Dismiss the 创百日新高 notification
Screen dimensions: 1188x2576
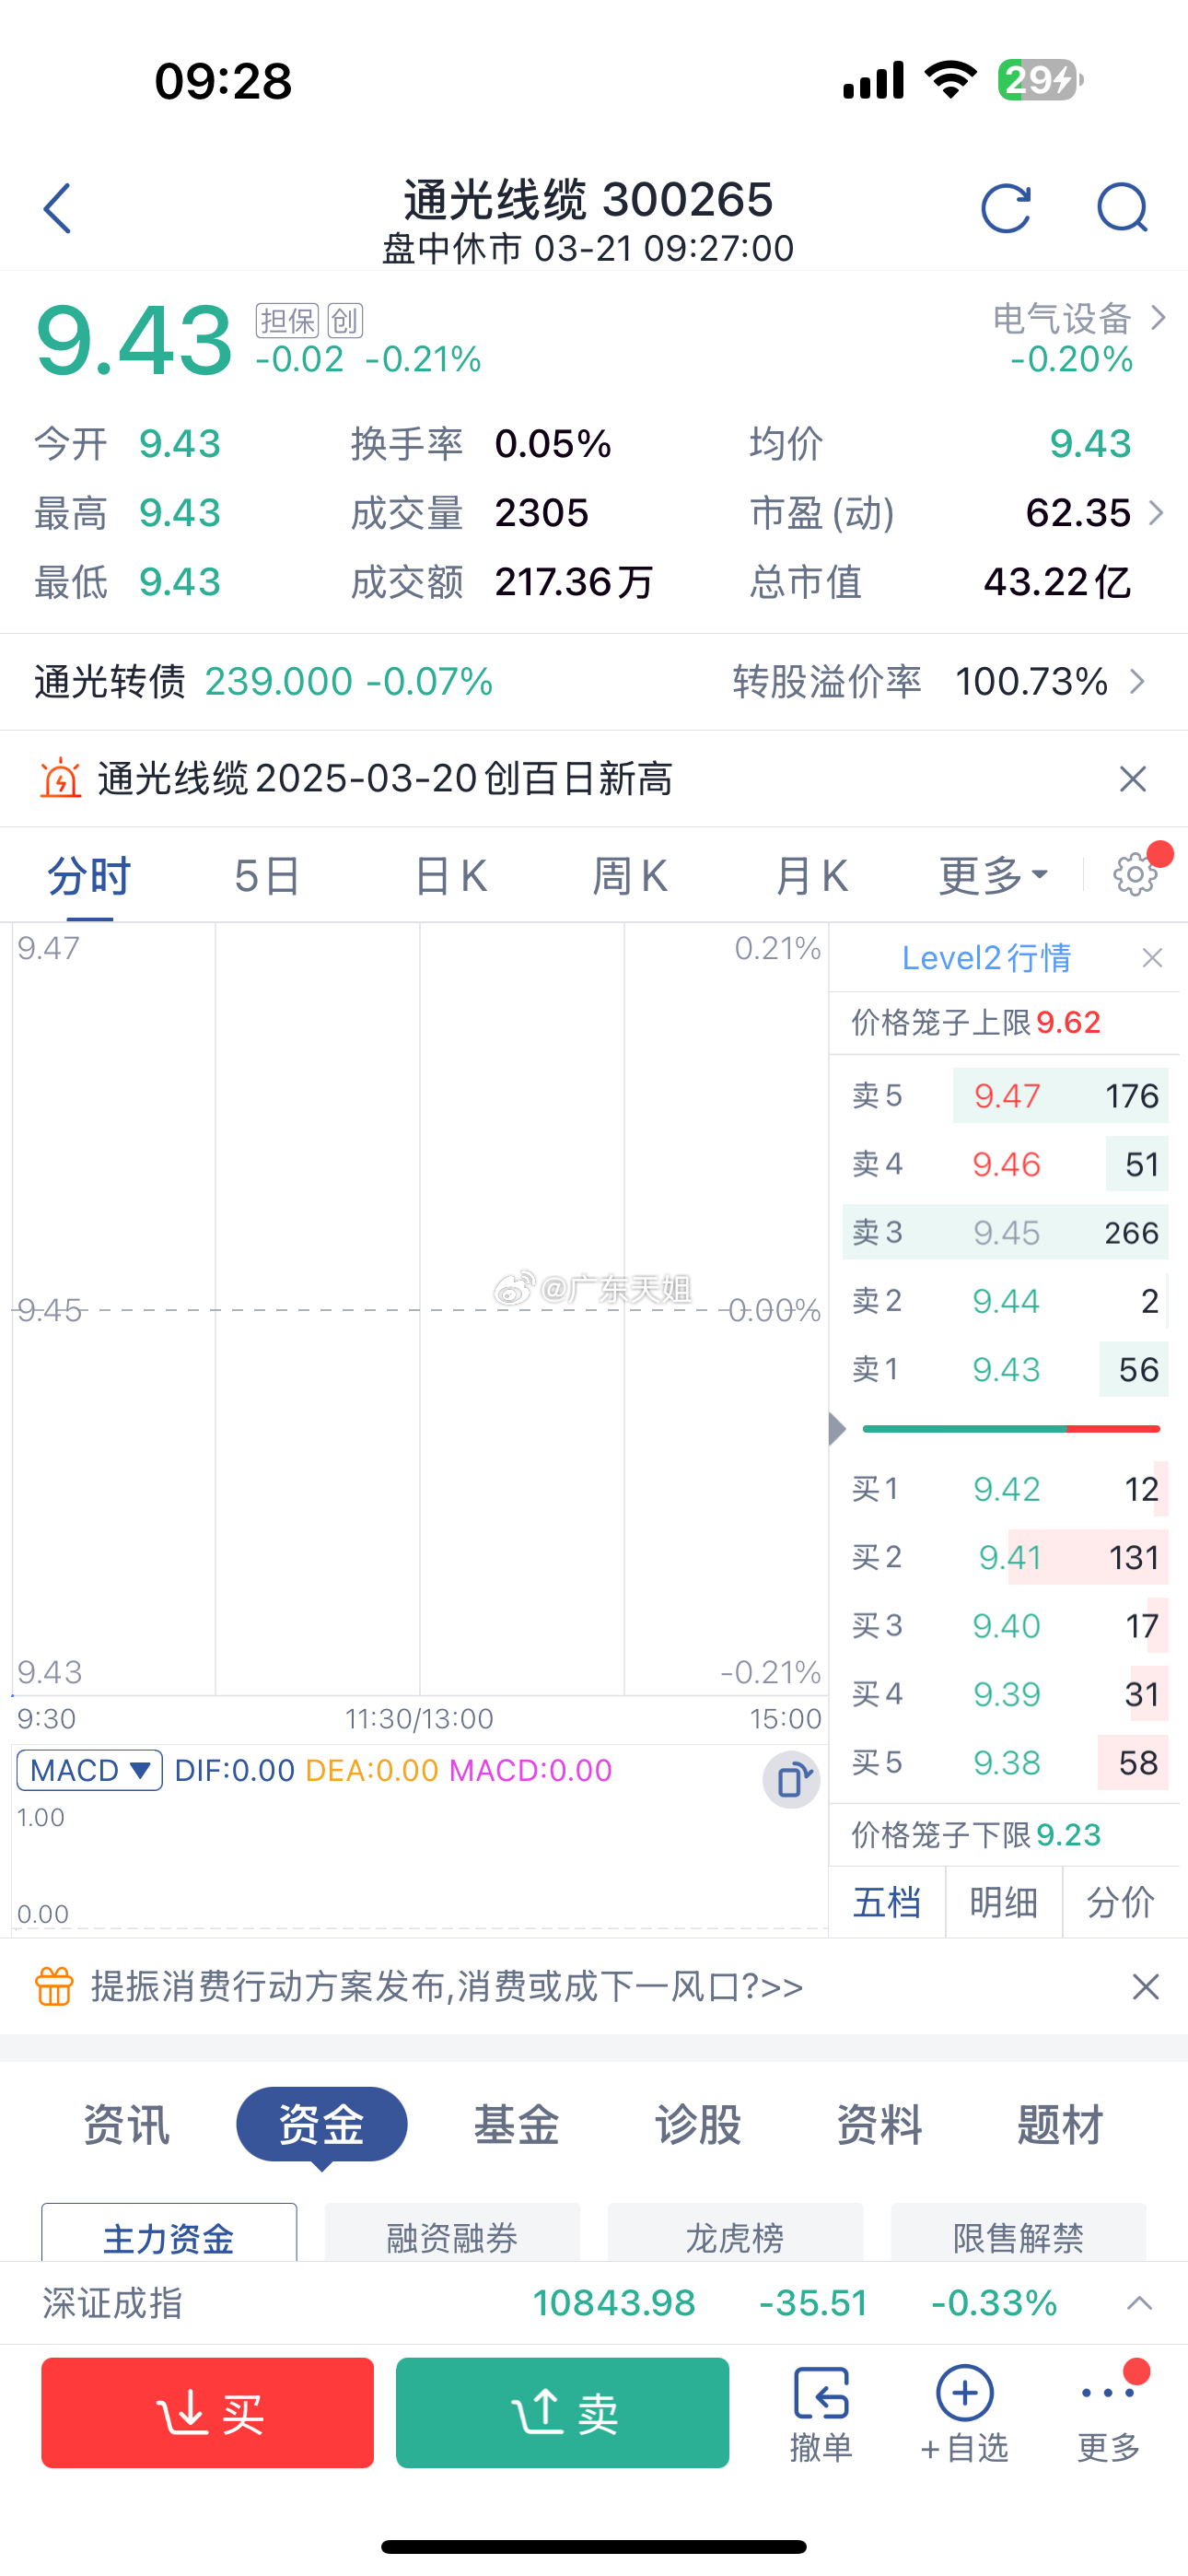1133,779
